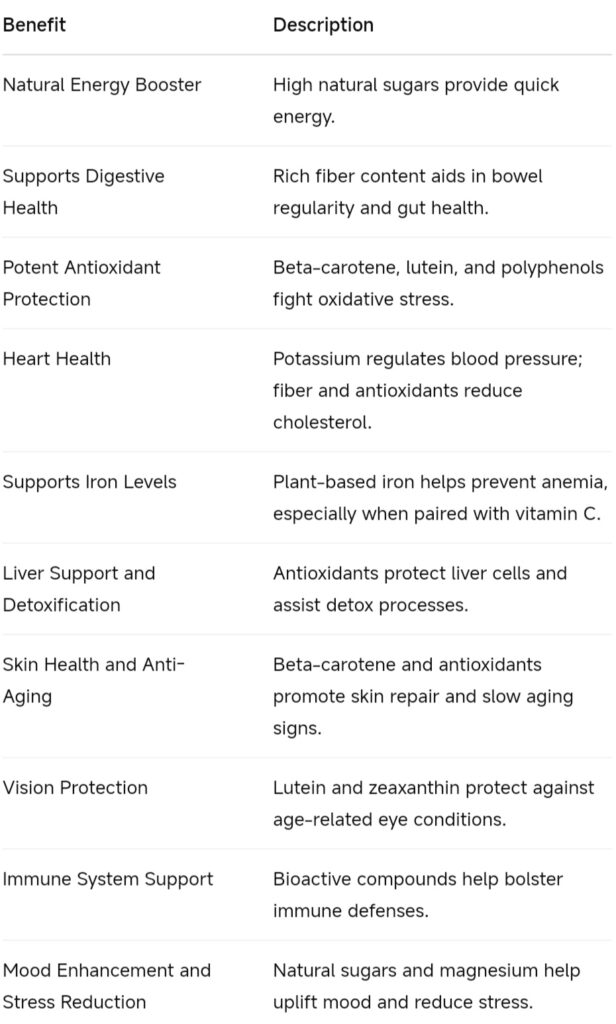Image resolution: width=616 pixels, height=1024 pixels.
Task: Select Potent Antioxidant Protection row label
Action: point(82,283)
